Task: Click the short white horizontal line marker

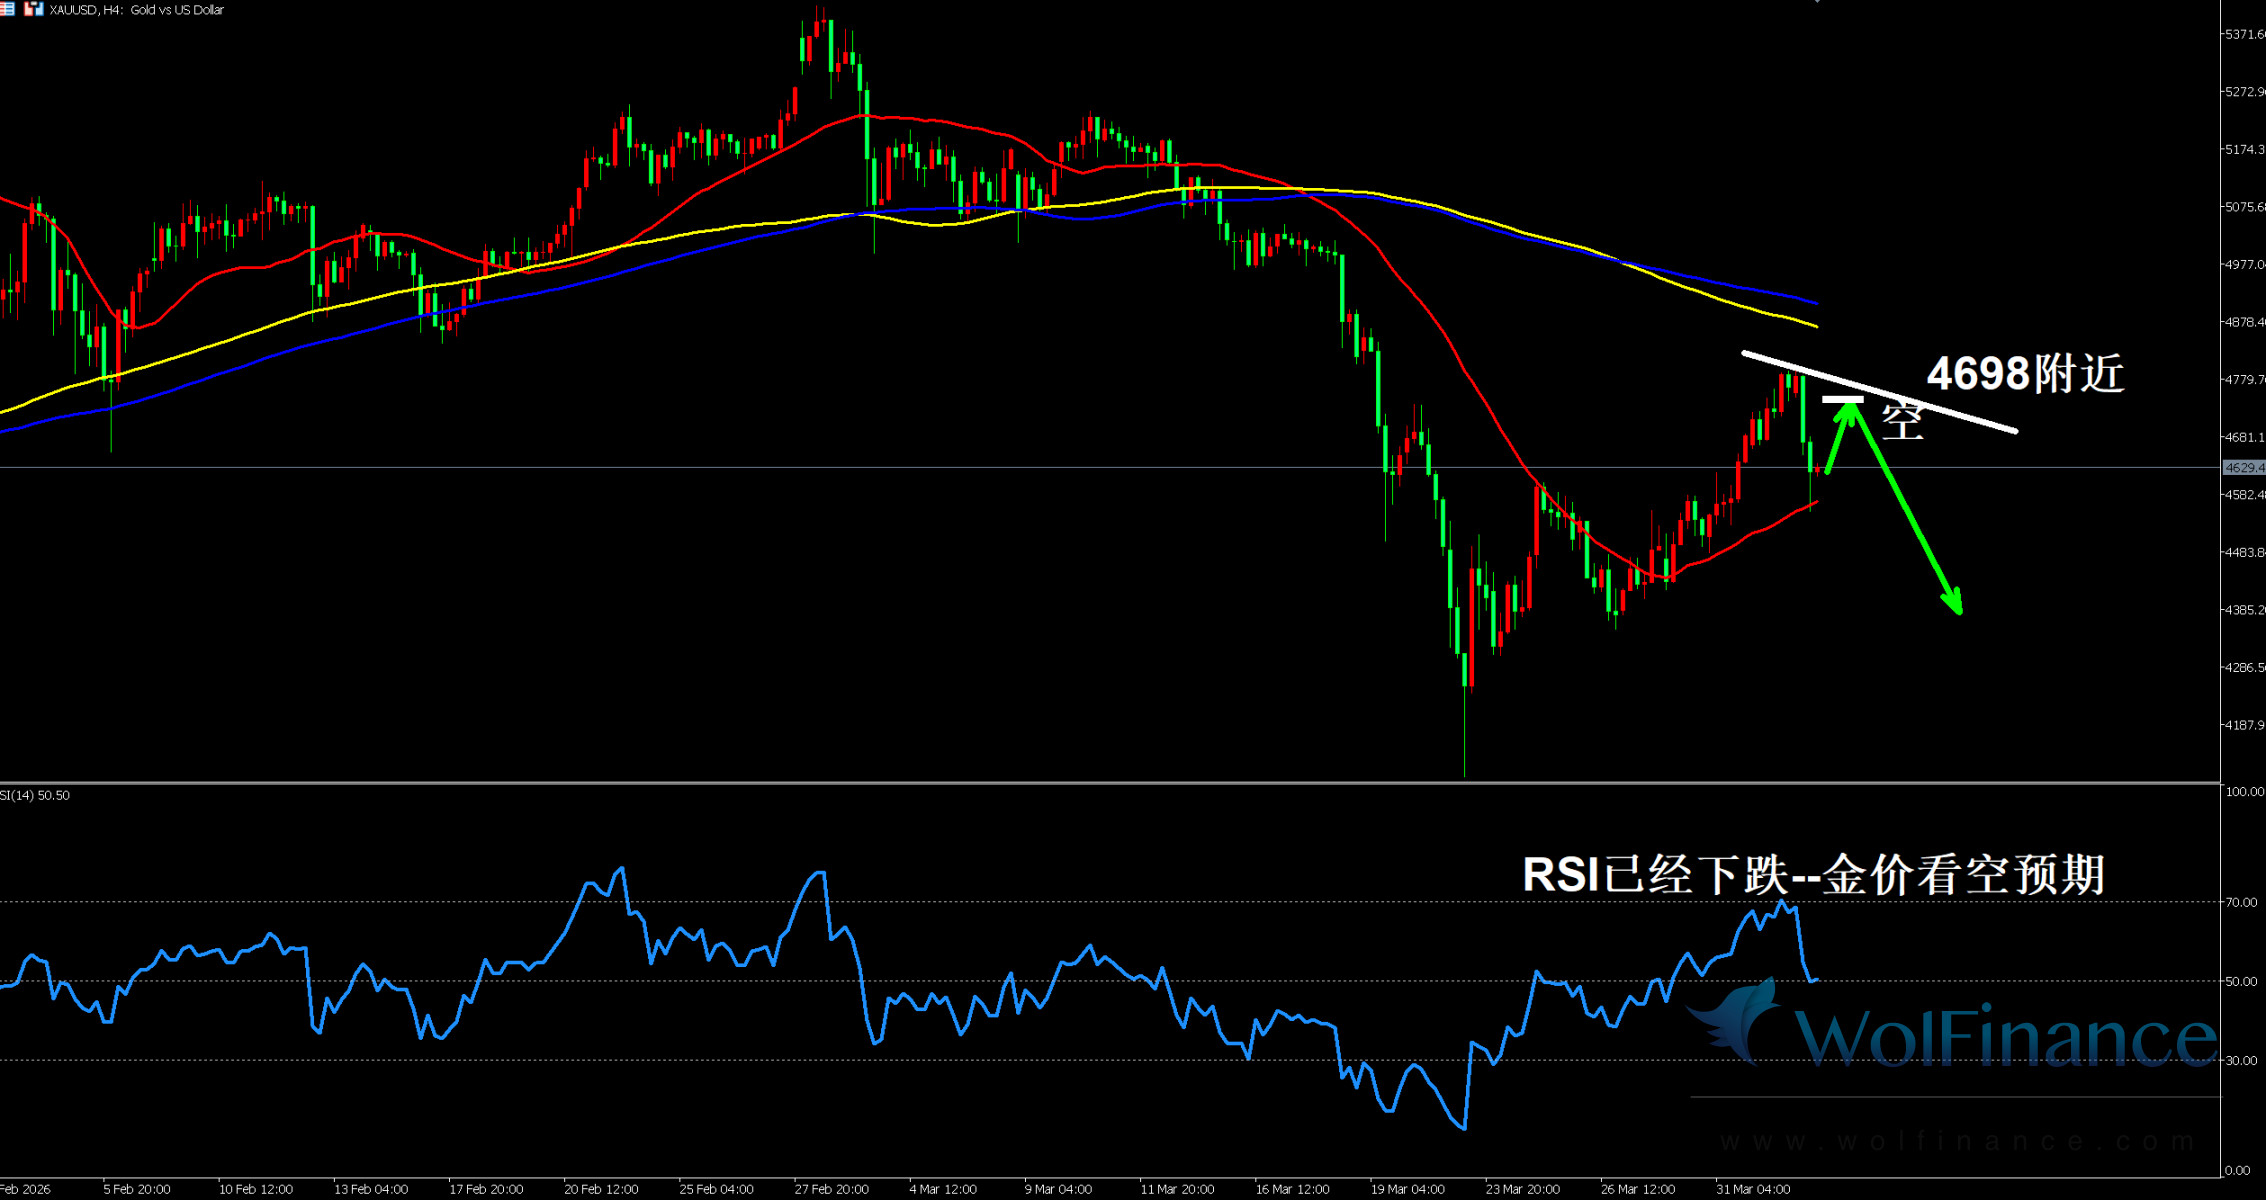Action: pyautogui.click(x=1843, y=400)
